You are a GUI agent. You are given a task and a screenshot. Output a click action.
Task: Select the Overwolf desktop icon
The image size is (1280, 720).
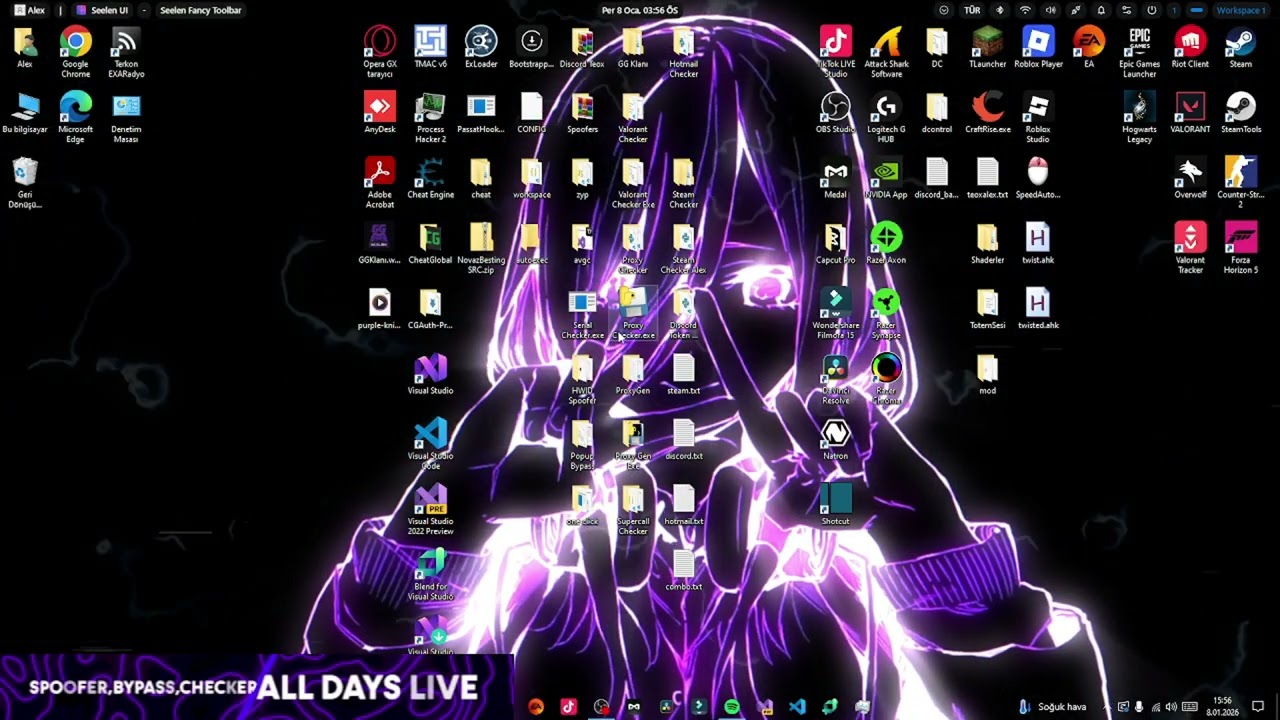tap(1190, 178)
